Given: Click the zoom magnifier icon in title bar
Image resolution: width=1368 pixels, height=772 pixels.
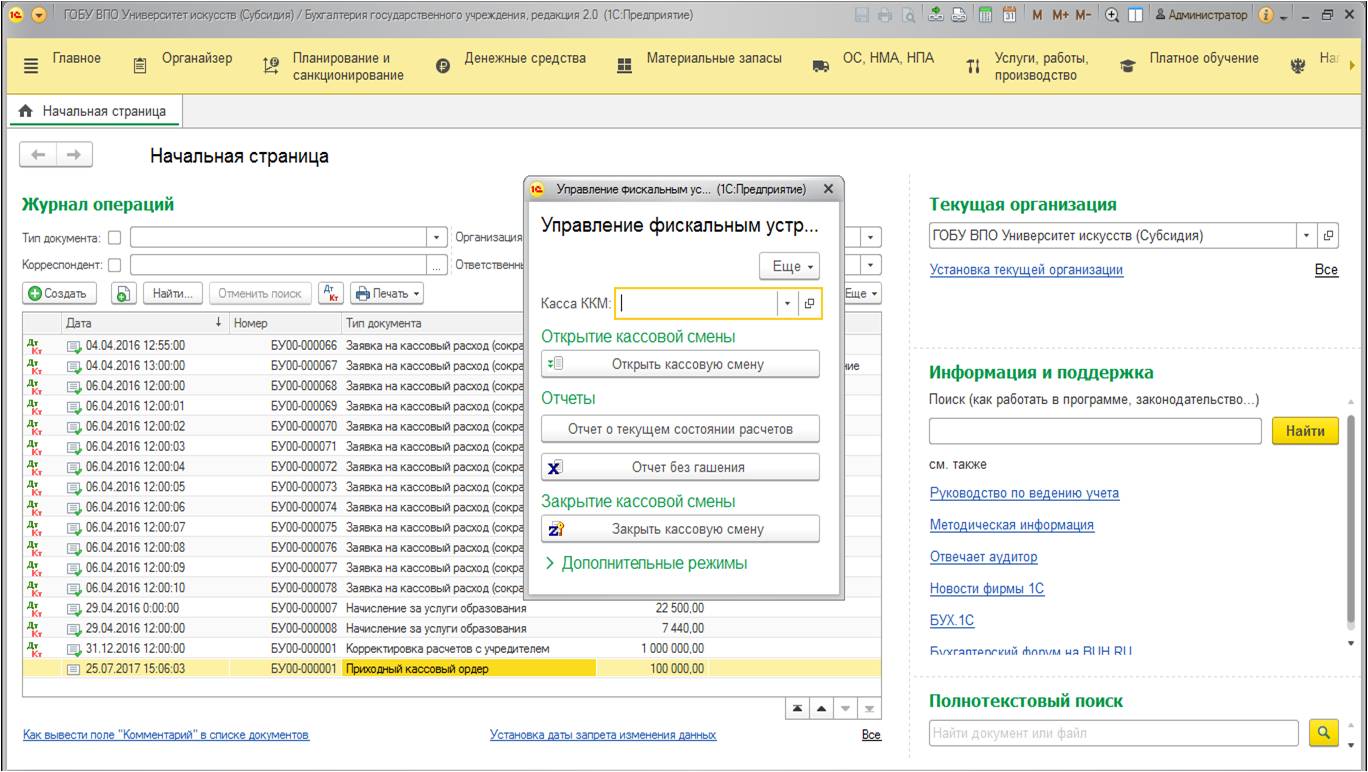Looking at the screenshot, I should pos(1113,16).
